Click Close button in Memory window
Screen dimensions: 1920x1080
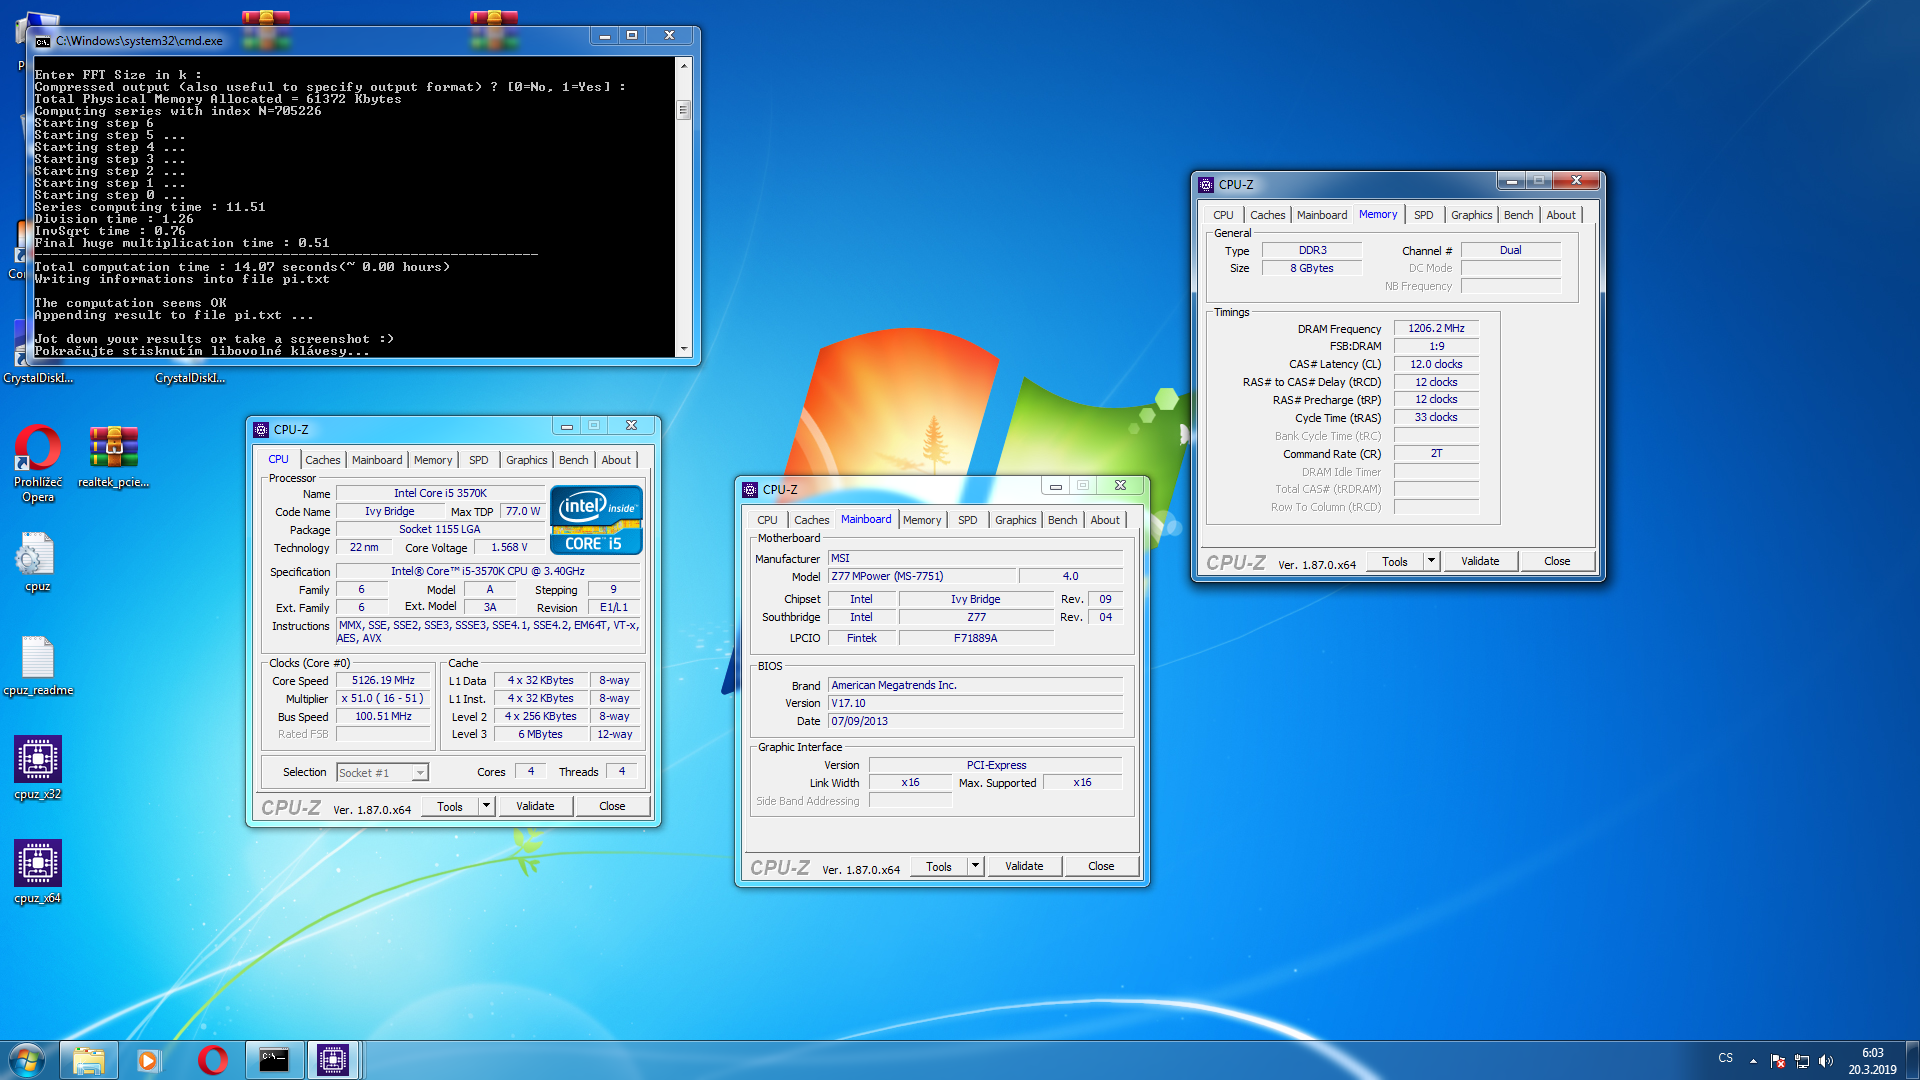click(1557, 561)
